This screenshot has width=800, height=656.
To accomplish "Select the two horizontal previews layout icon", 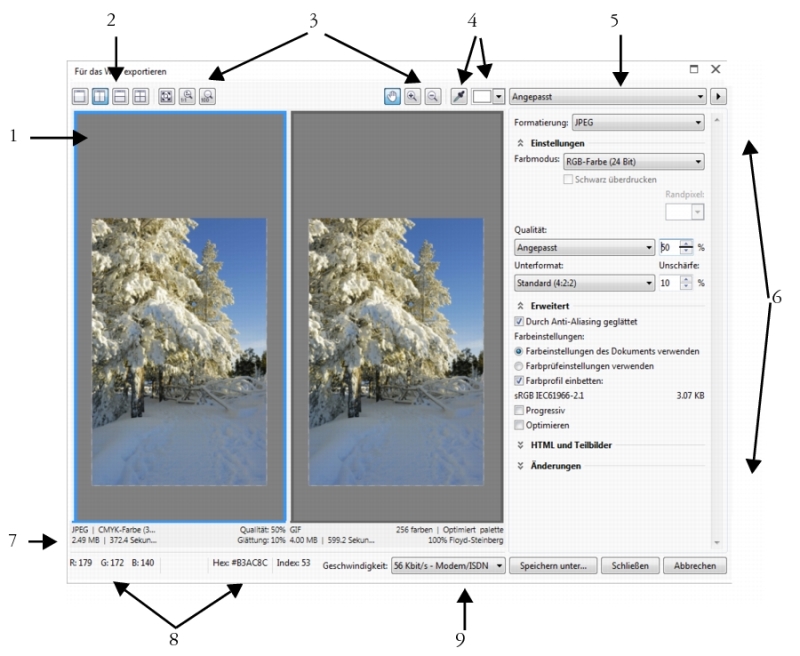I will [122, 97].
